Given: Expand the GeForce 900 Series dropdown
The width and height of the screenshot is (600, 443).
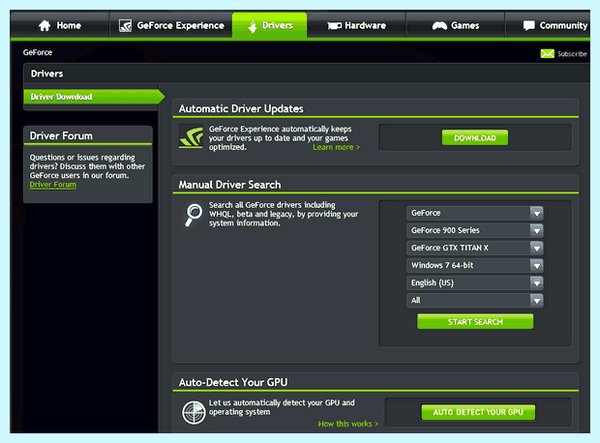Looking at the screenshot, I should tap(474, 230).
